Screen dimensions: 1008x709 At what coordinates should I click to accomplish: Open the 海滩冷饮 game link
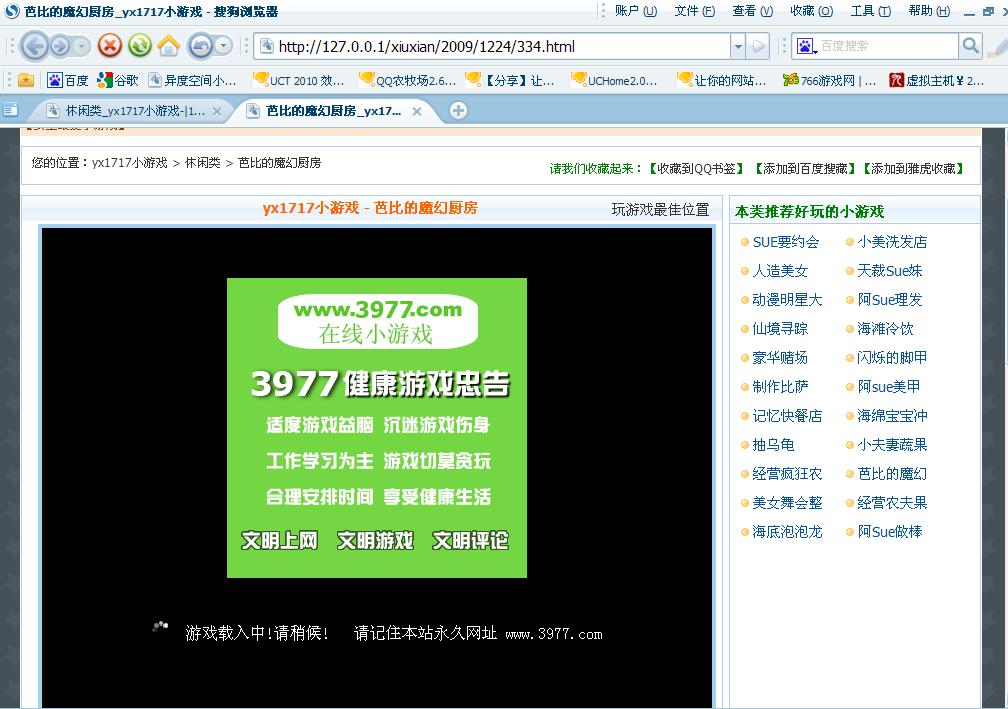point(885,328)
